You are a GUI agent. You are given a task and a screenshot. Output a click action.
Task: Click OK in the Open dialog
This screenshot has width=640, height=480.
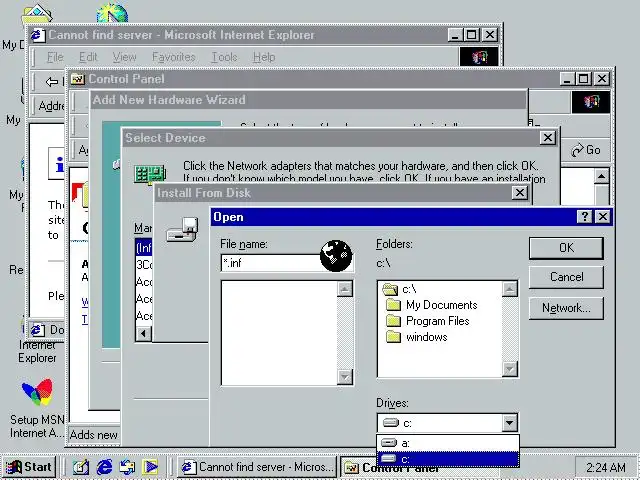pyautogui.click(x=566, y=248)
